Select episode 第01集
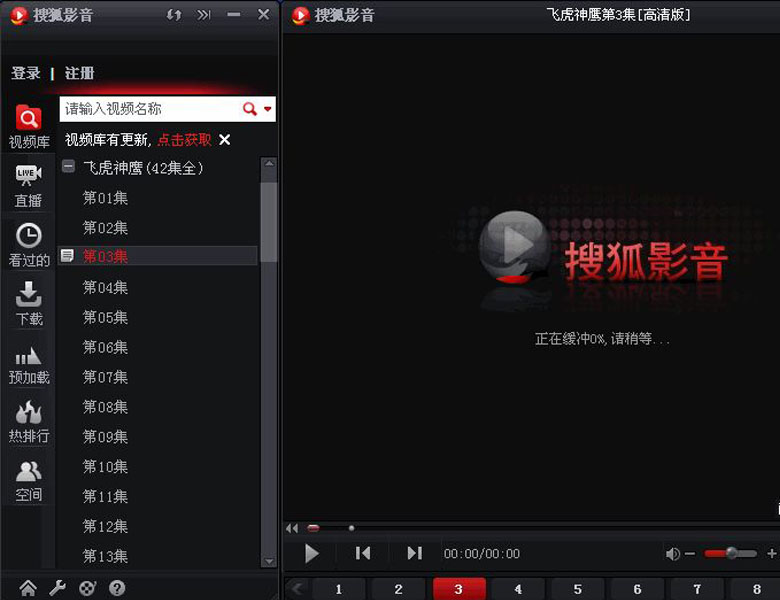 pos(105,198)
